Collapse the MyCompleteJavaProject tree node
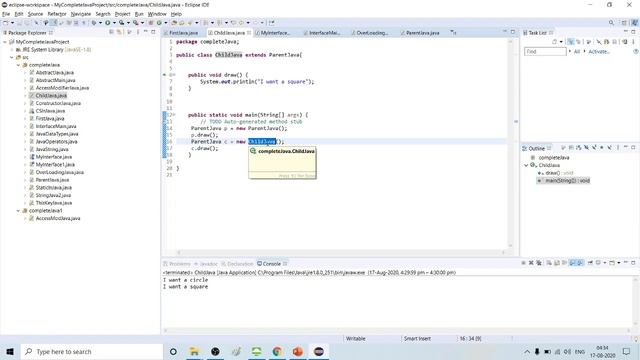The width and height of the screenshot is (640, 360). point(5,42)
